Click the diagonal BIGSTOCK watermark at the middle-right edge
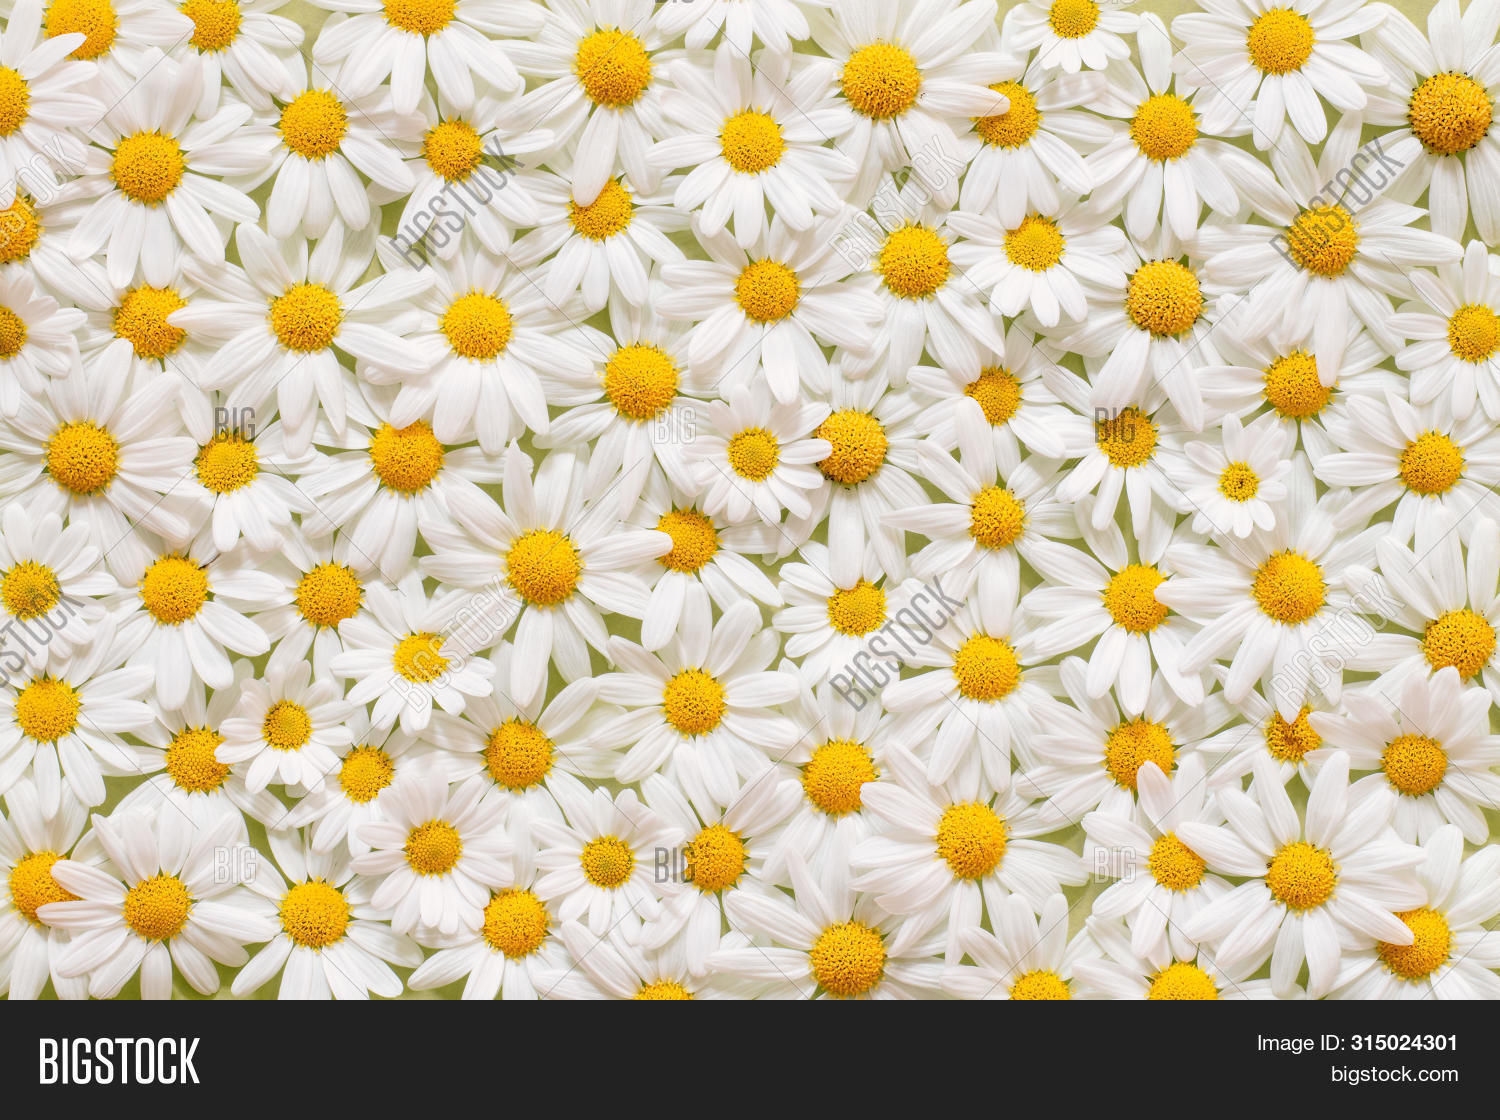Viewport: 1500px width, 1120px height. 1337,643
